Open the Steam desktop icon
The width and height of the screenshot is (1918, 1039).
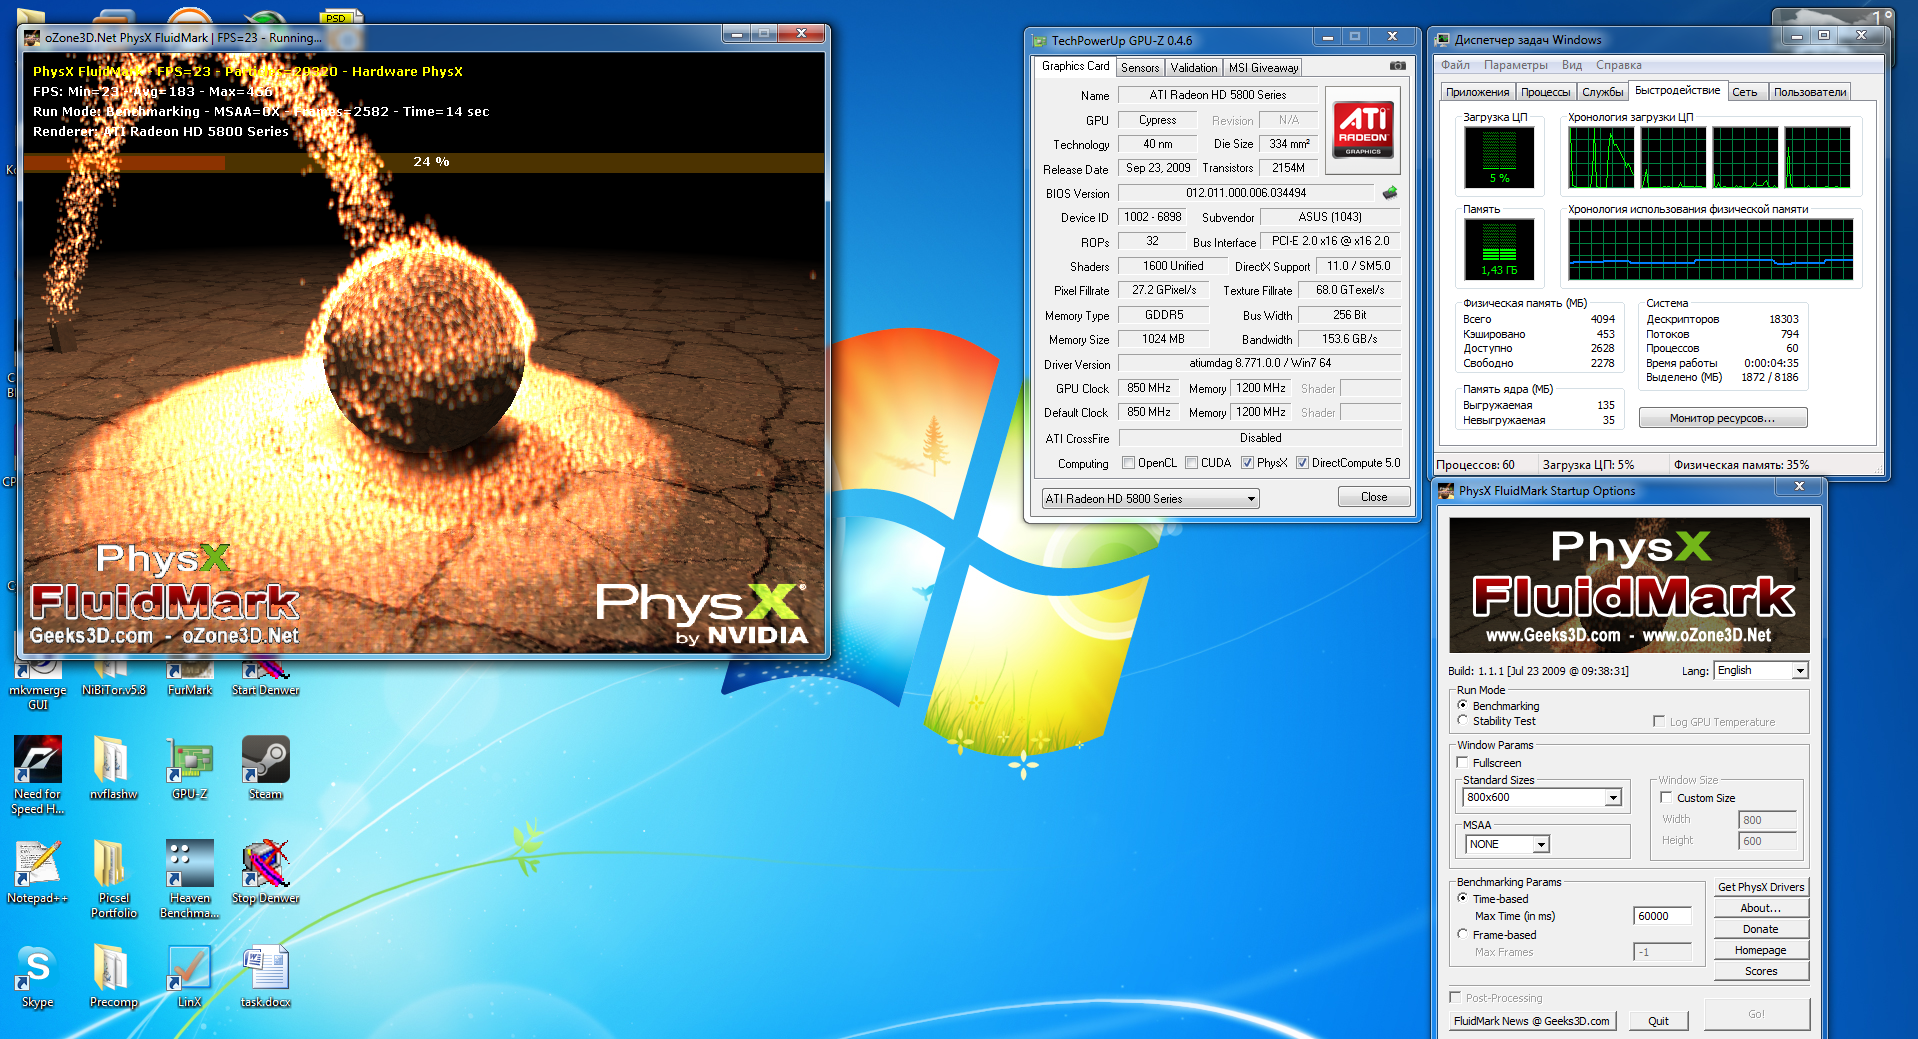(x=265, y=767)
